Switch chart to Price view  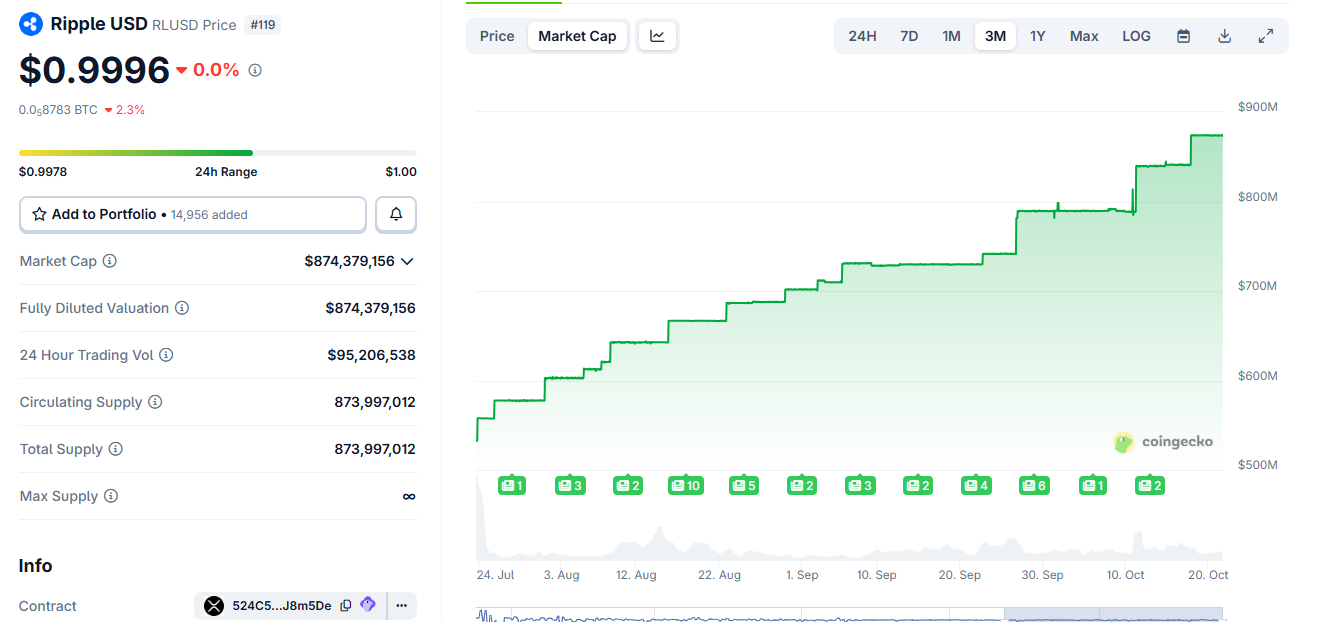tap(497, 36)
